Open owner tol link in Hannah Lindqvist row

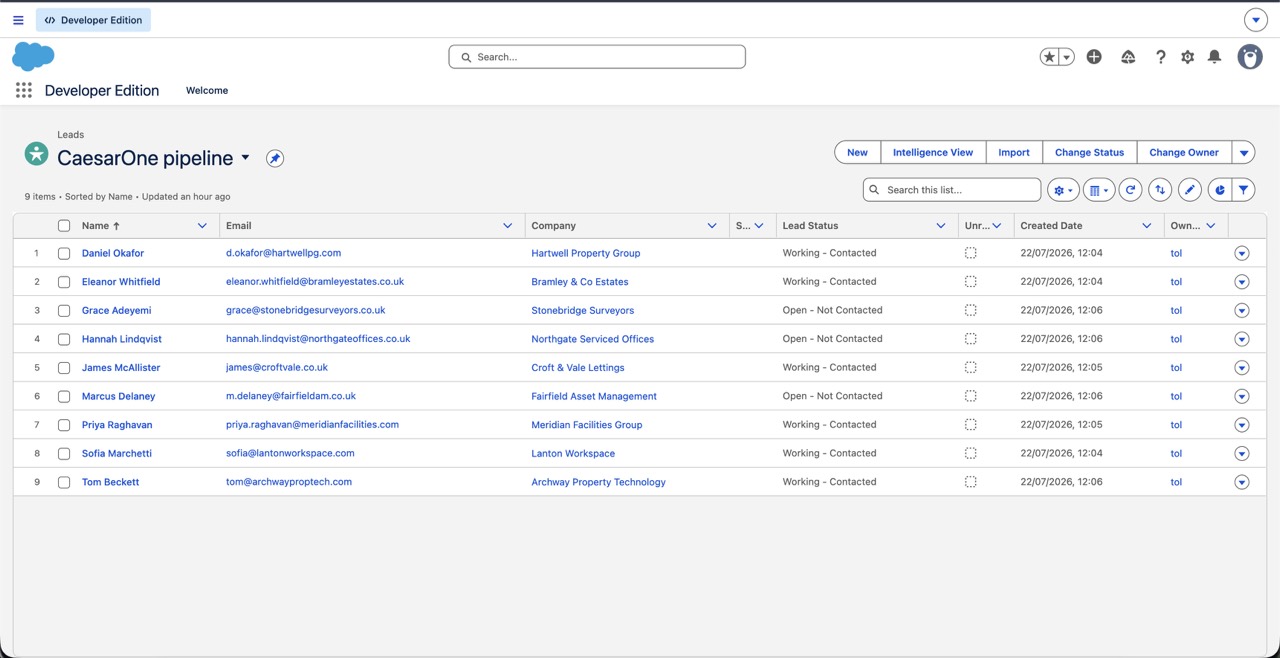point(1176,339)
